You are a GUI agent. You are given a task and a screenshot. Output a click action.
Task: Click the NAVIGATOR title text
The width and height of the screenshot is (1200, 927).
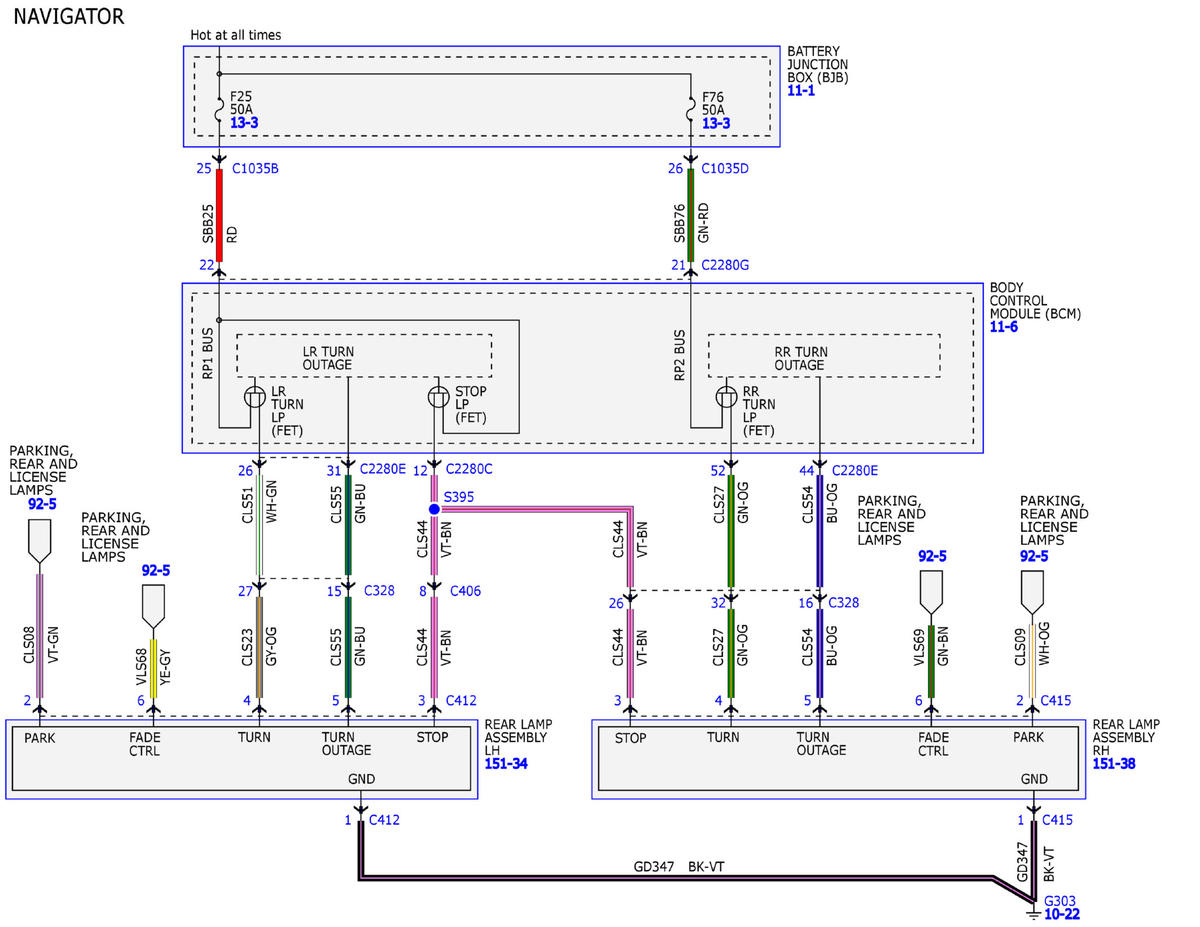69,17
